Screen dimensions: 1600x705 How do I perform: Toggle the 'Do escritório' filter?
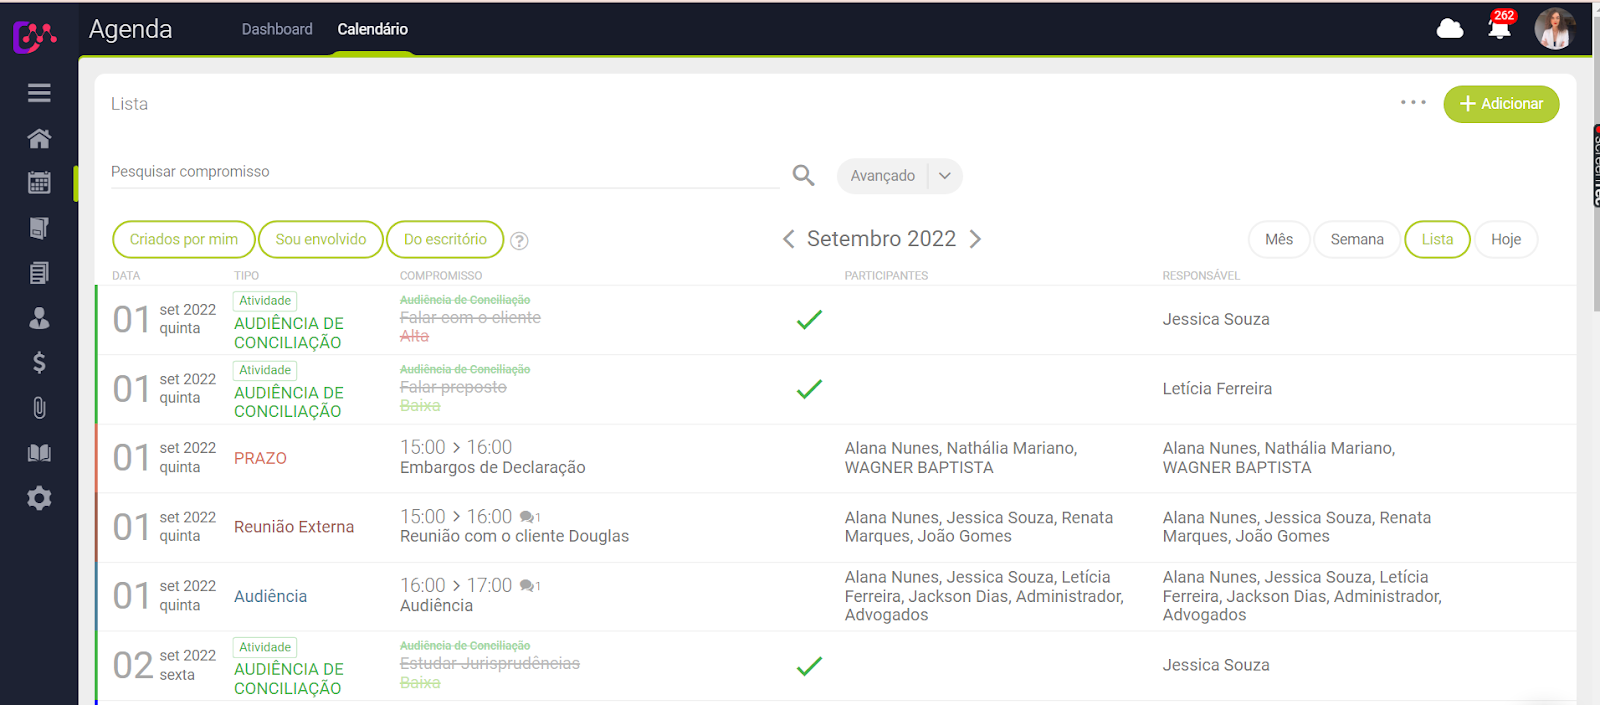[445, 240]
